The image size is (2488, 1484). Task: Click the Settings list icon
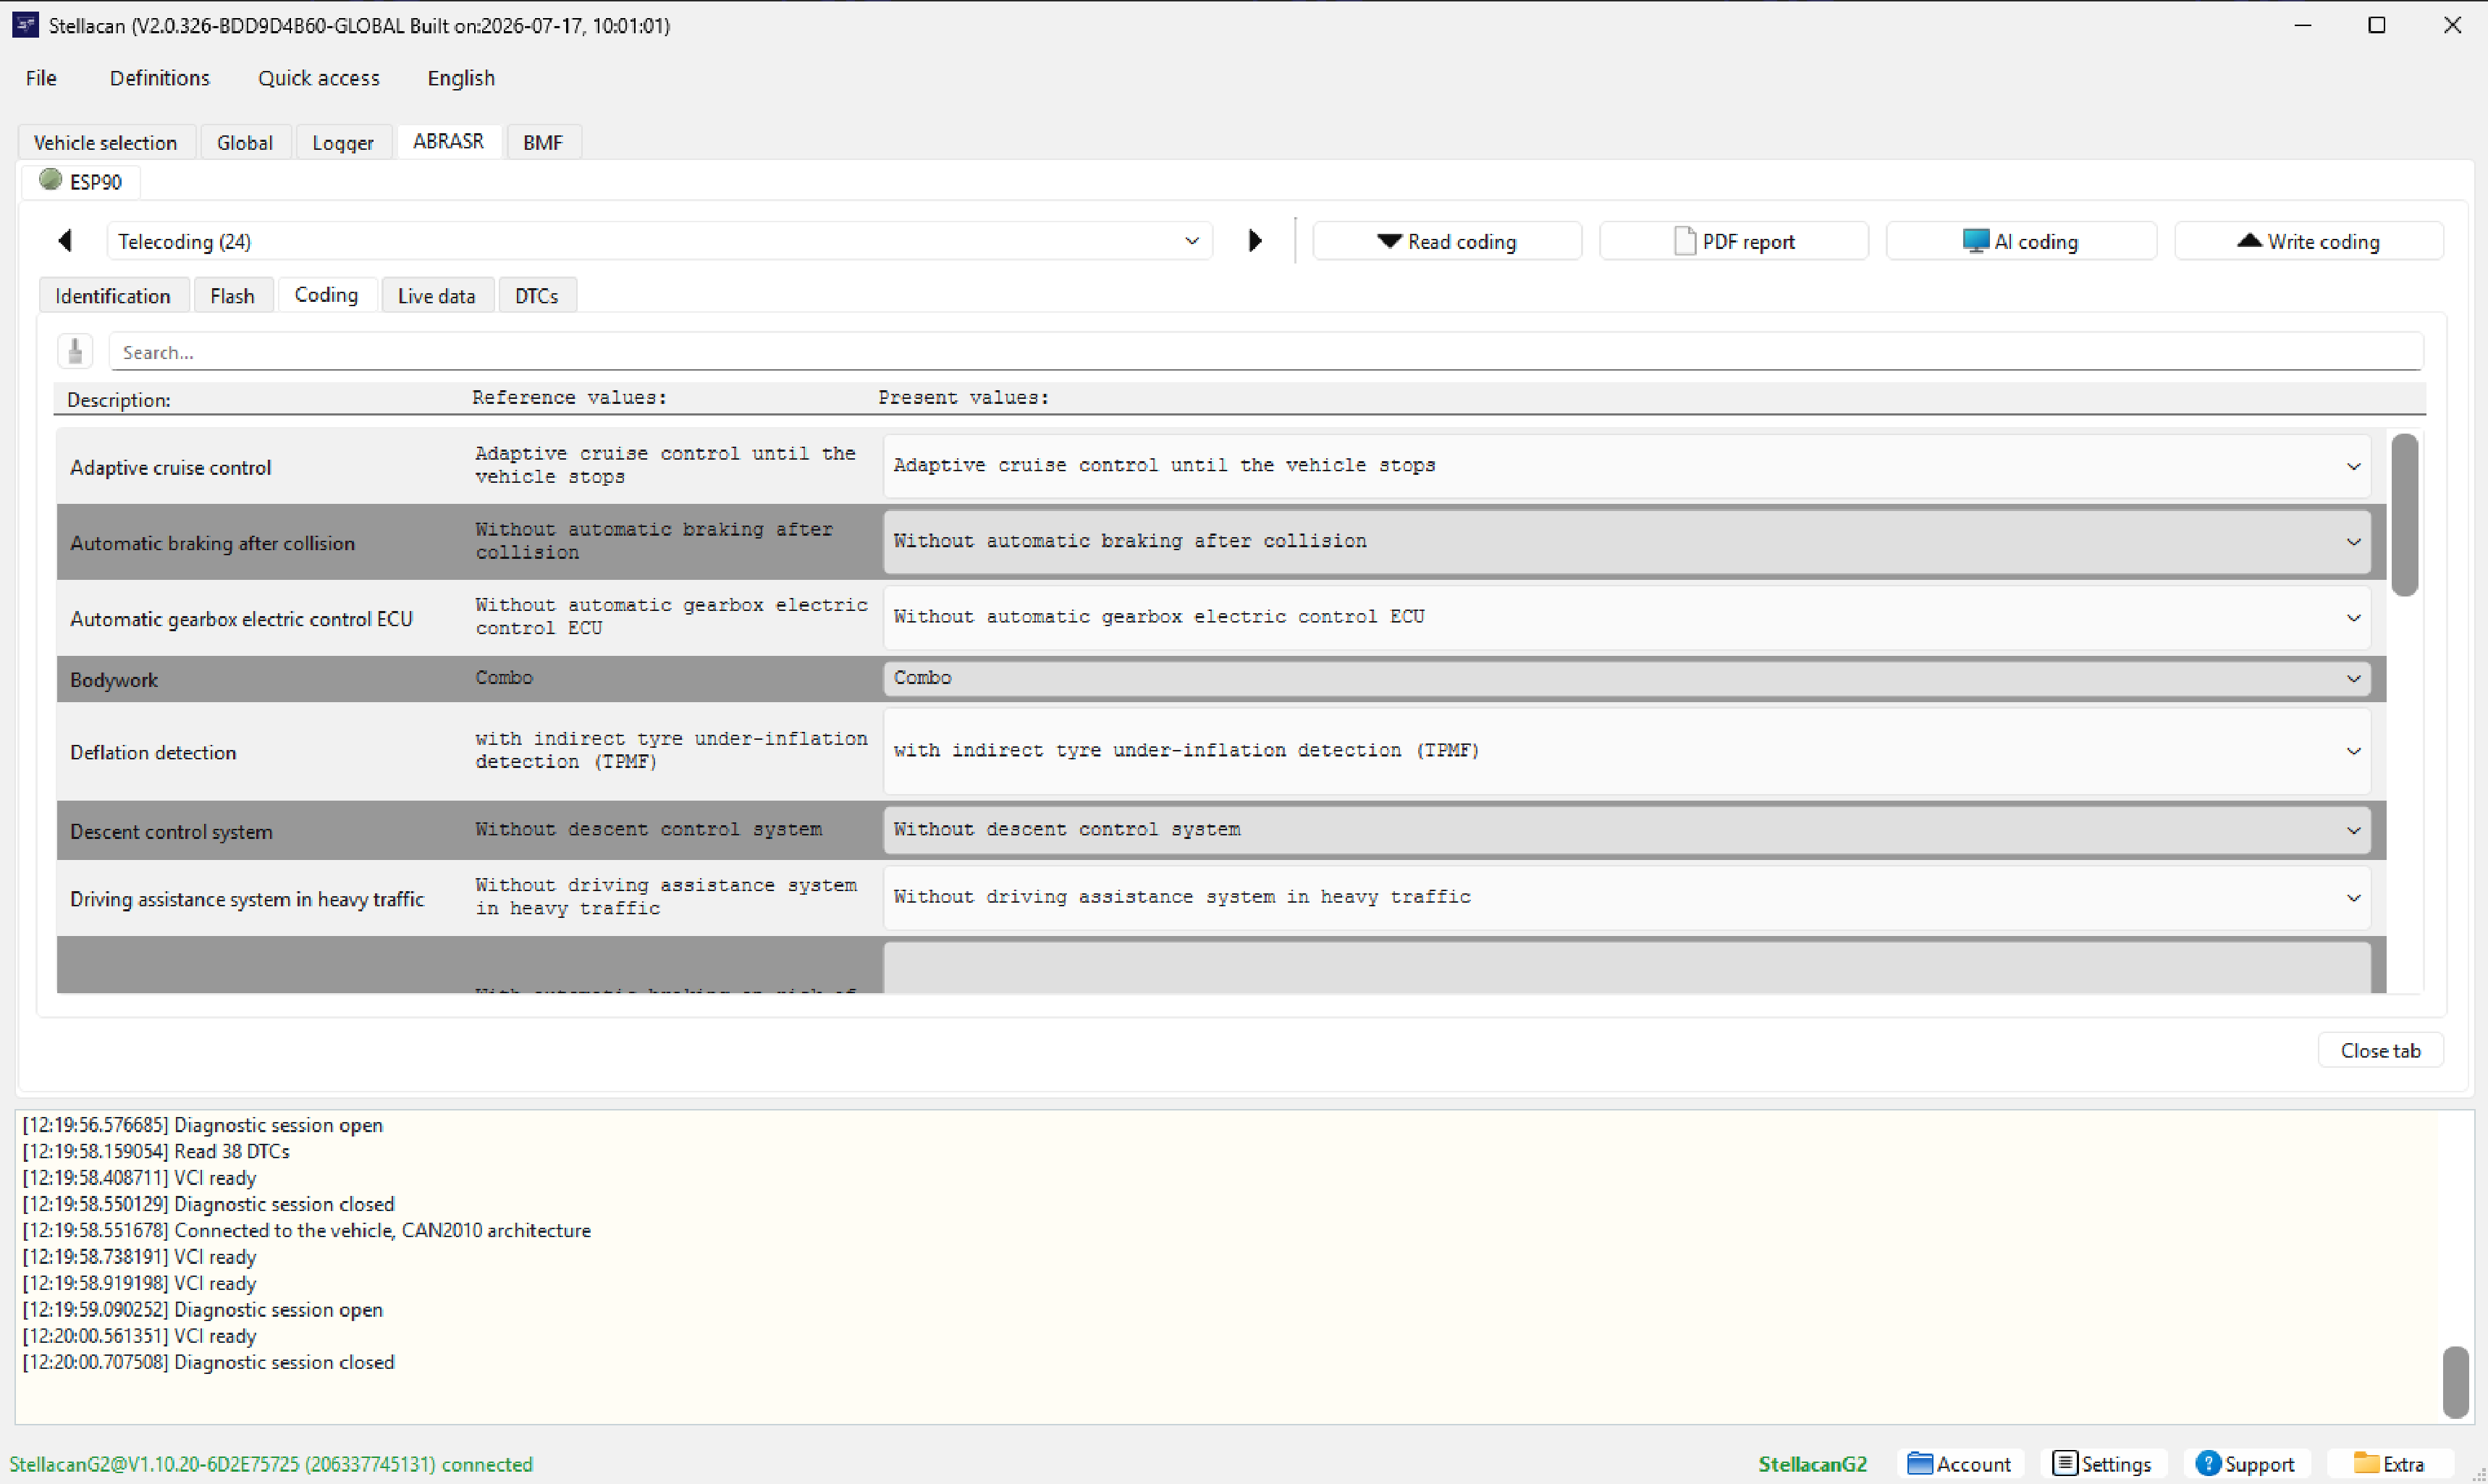[2064, 1463]
